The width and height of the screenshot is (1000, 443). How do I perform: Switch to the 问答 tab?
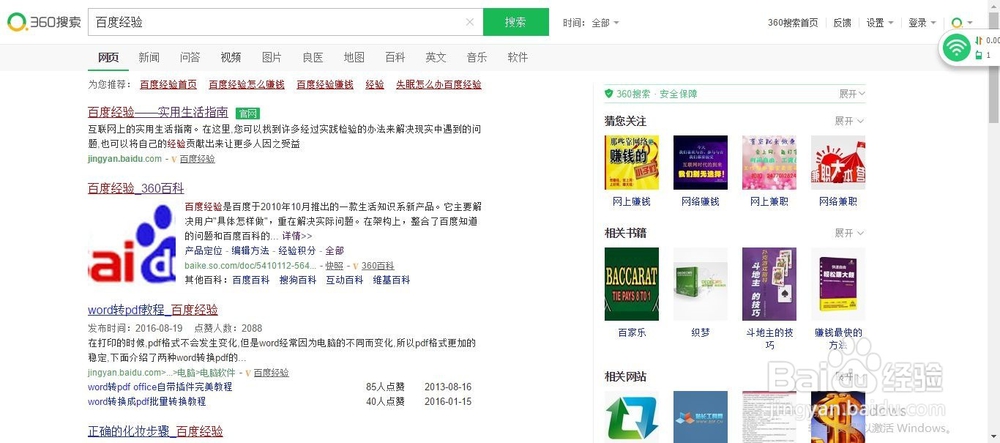[x=189, y=57]
